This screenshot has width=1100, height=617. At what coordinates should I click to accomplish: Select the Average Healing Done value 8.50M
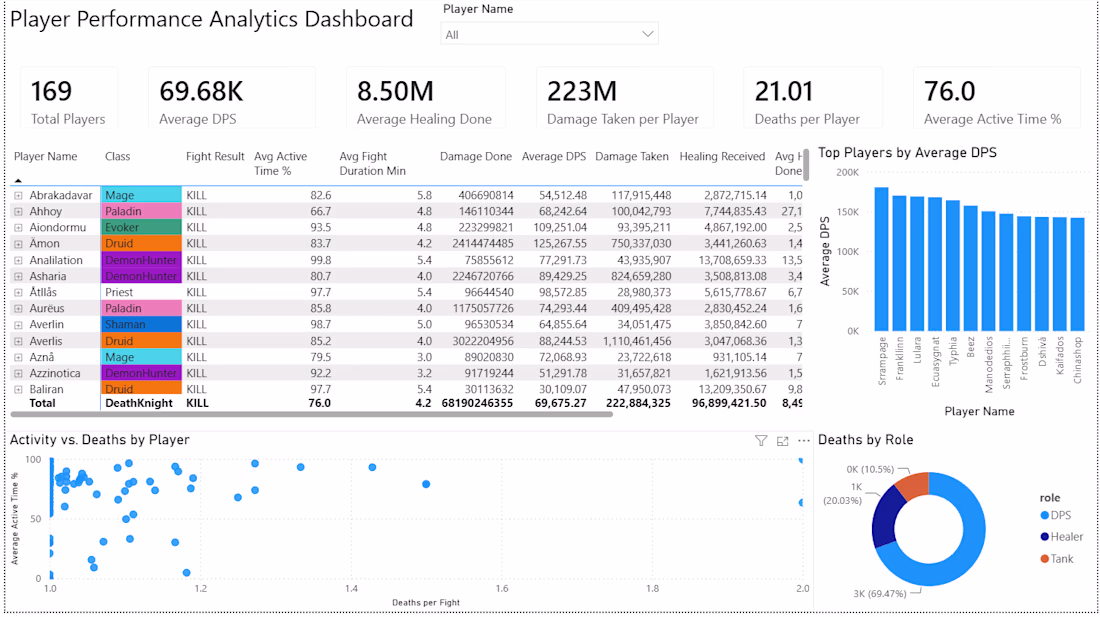tap(395, 91)
